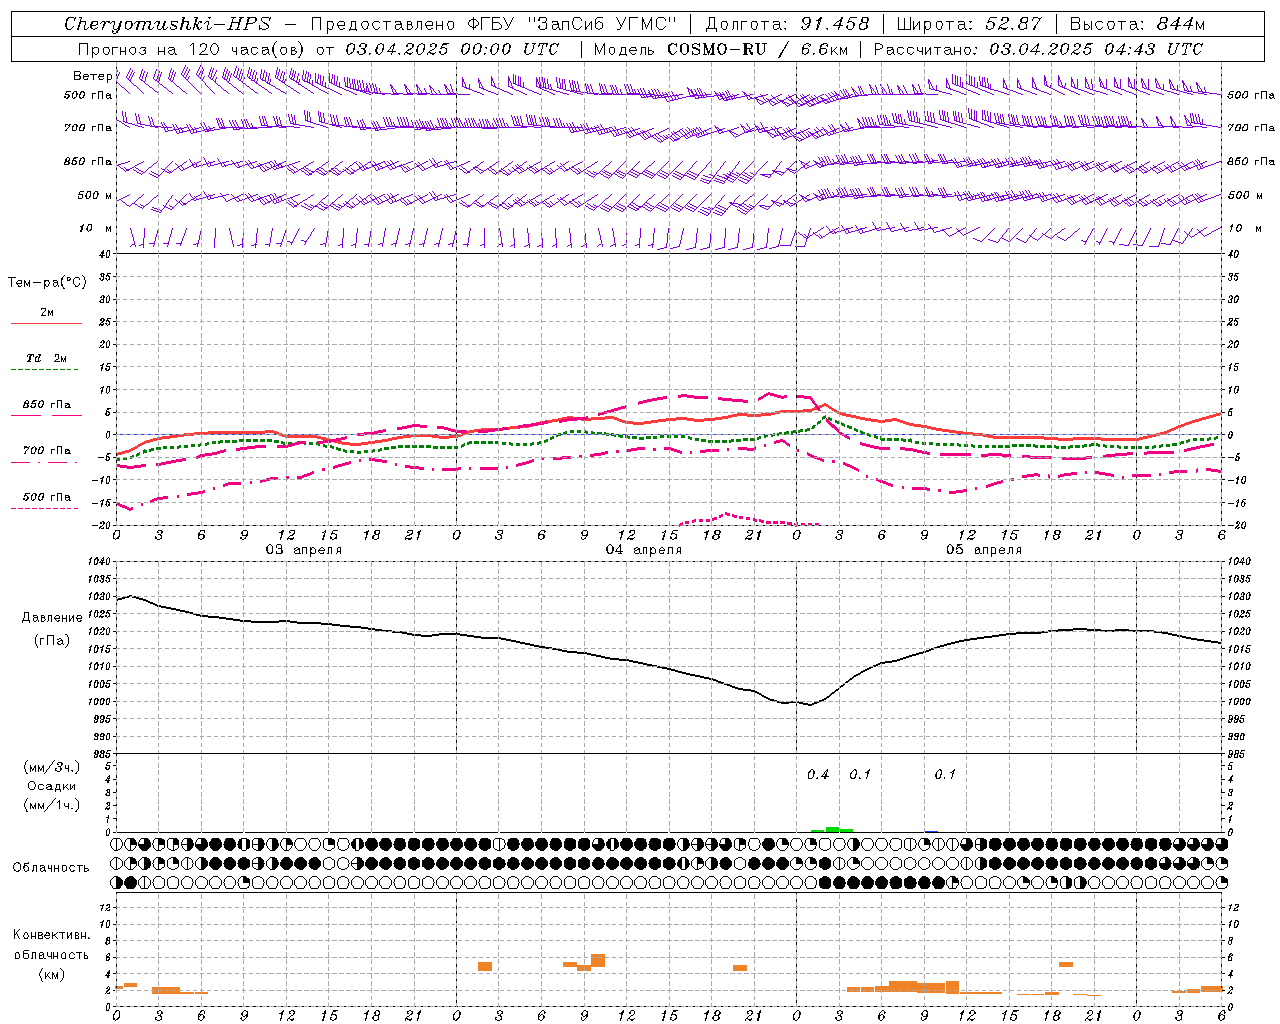Click the (мм/1ч.) precipitation unit label
The height and width of the screenshot is (1024, 1280).
[x=52, y=805]
